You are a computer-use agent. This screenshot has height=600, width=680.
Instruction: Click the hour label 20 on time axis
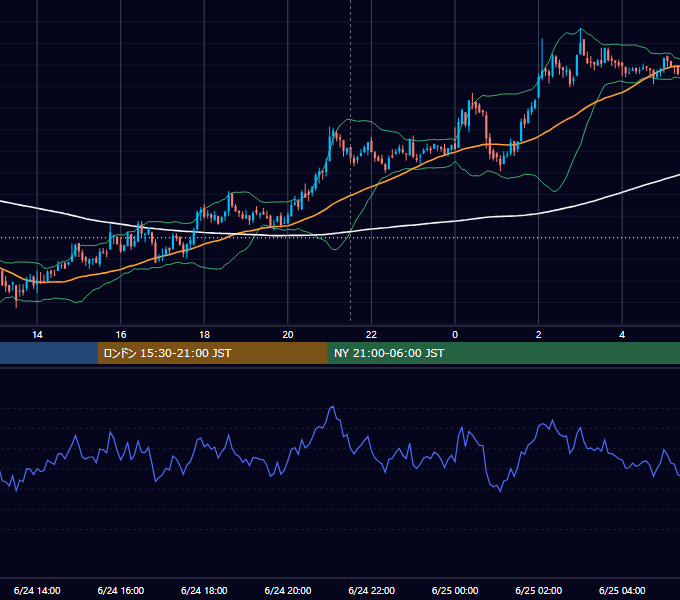[x=288, y=334]
